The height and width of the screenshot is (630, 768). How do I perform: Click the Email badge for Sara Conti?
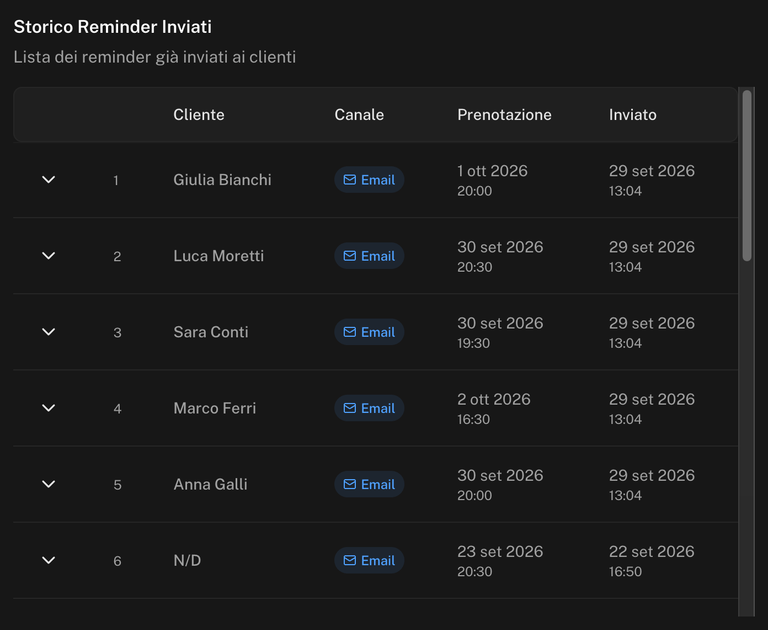369,332
